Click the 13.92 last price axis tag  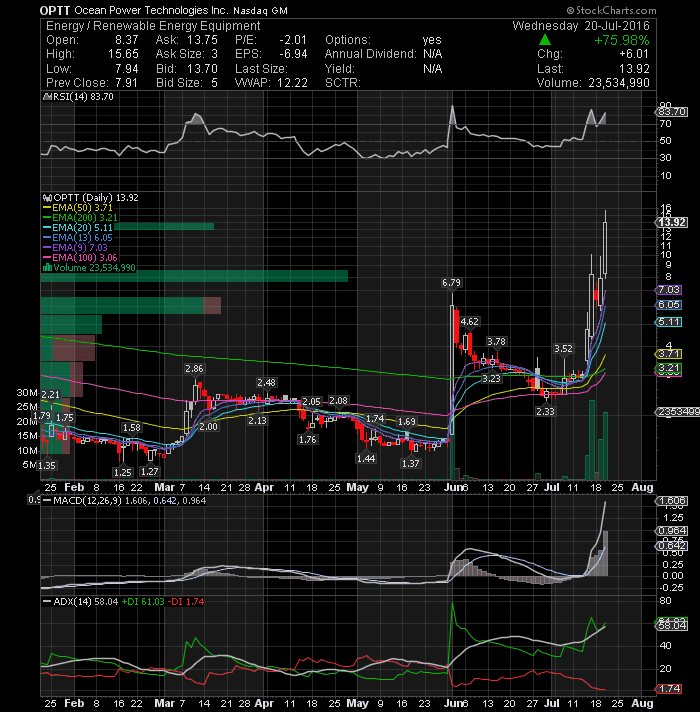point(672,222)
